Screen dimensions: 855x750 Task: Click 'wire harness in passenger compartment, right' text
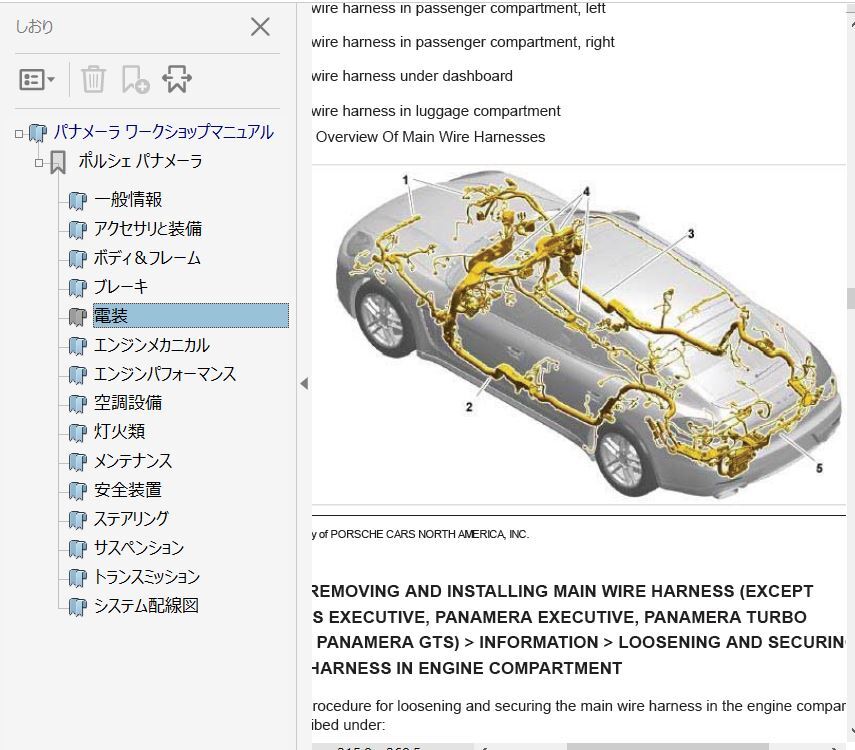(463, 42)
